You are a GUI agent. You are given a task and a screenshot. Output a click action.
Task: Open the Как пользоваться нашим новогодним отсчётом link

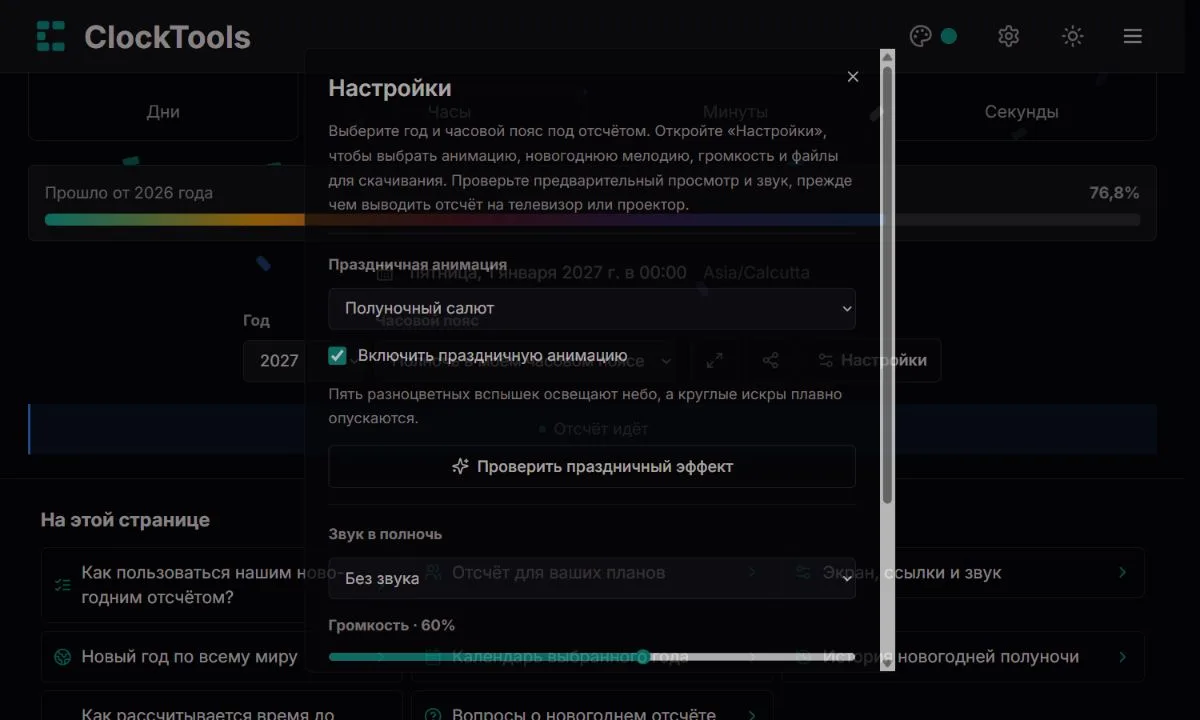tap(222, 585)
